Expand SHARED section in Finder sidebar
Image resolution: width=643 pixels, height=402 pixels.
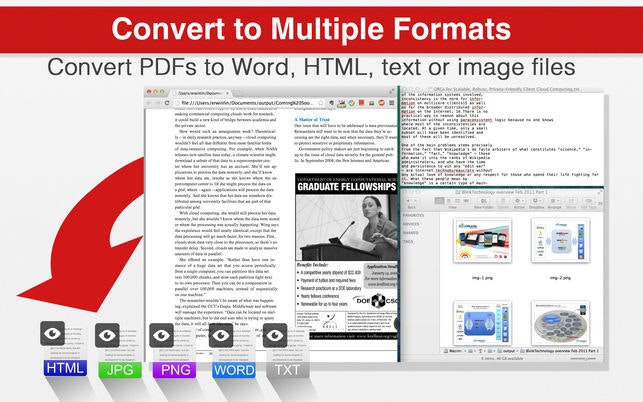click(411, 233)
